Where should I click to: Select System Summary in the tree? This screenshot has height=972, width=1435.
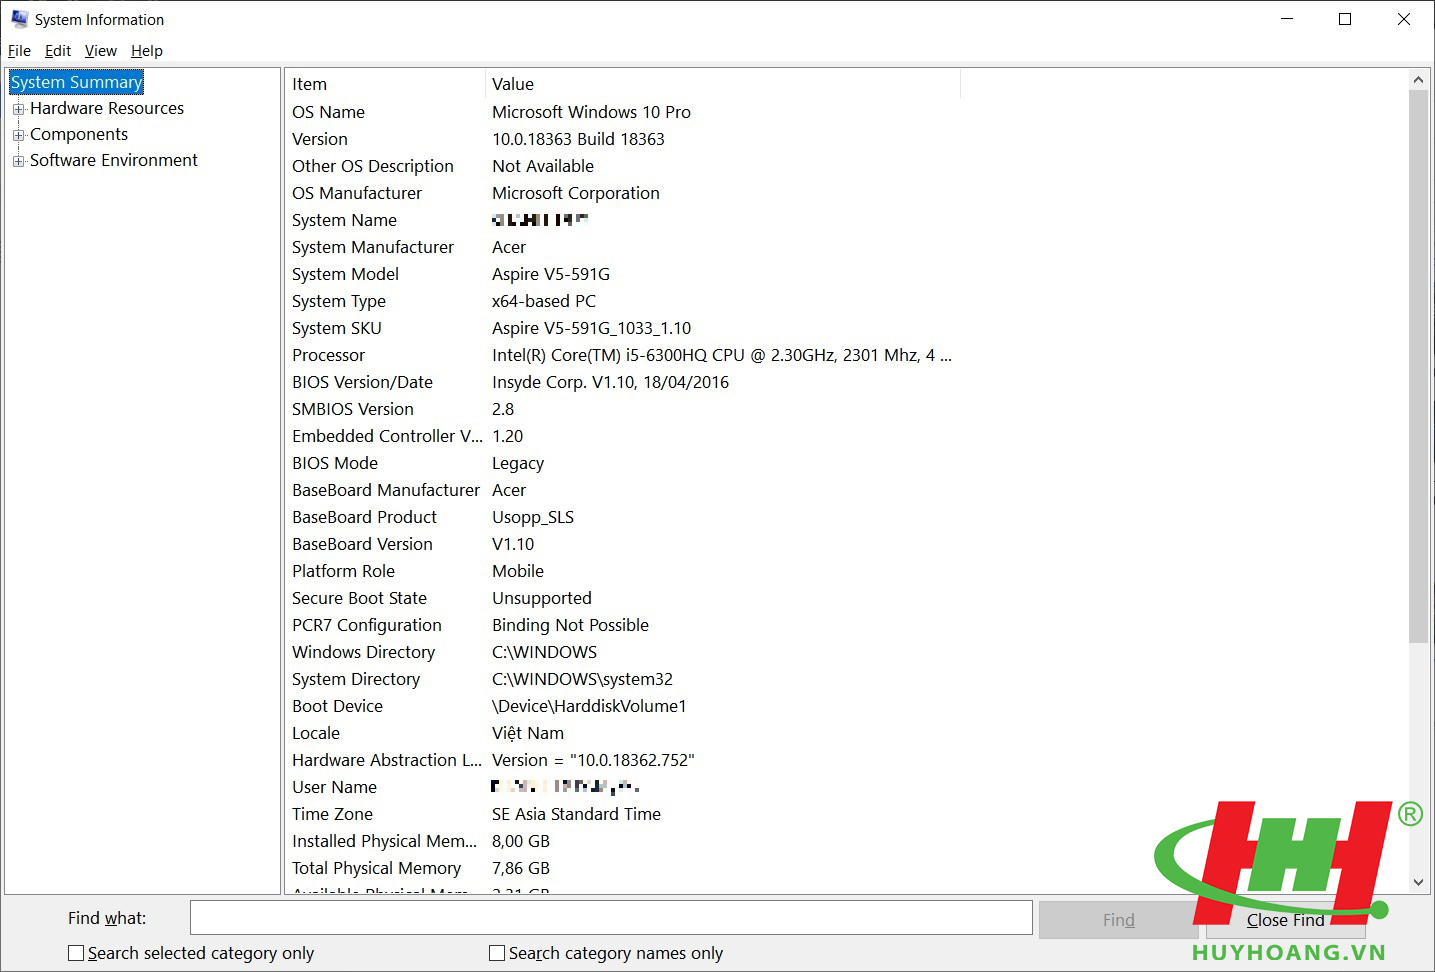pyautogui.click(x=77, y=82)
